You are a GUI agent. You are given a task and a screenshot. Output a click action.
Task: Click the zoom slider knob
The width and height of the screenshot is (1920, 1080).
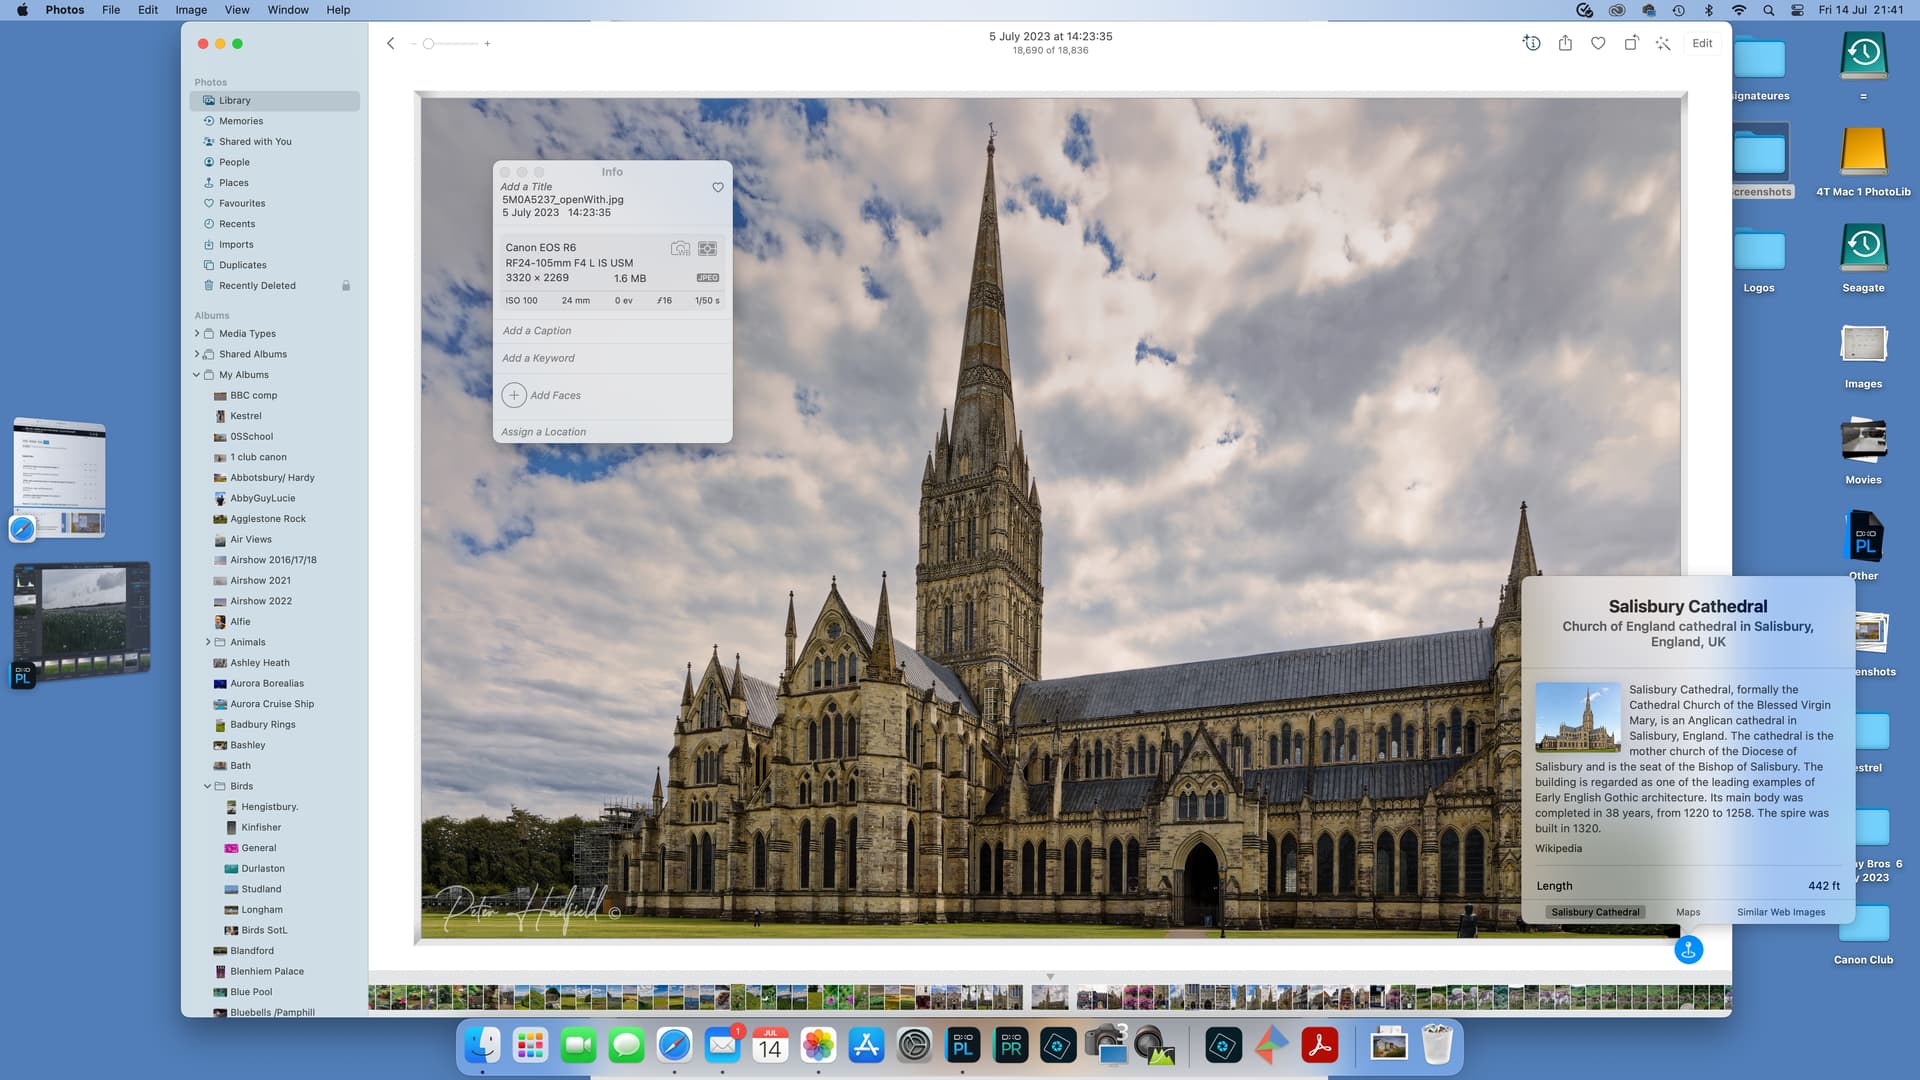coord(428,43)
